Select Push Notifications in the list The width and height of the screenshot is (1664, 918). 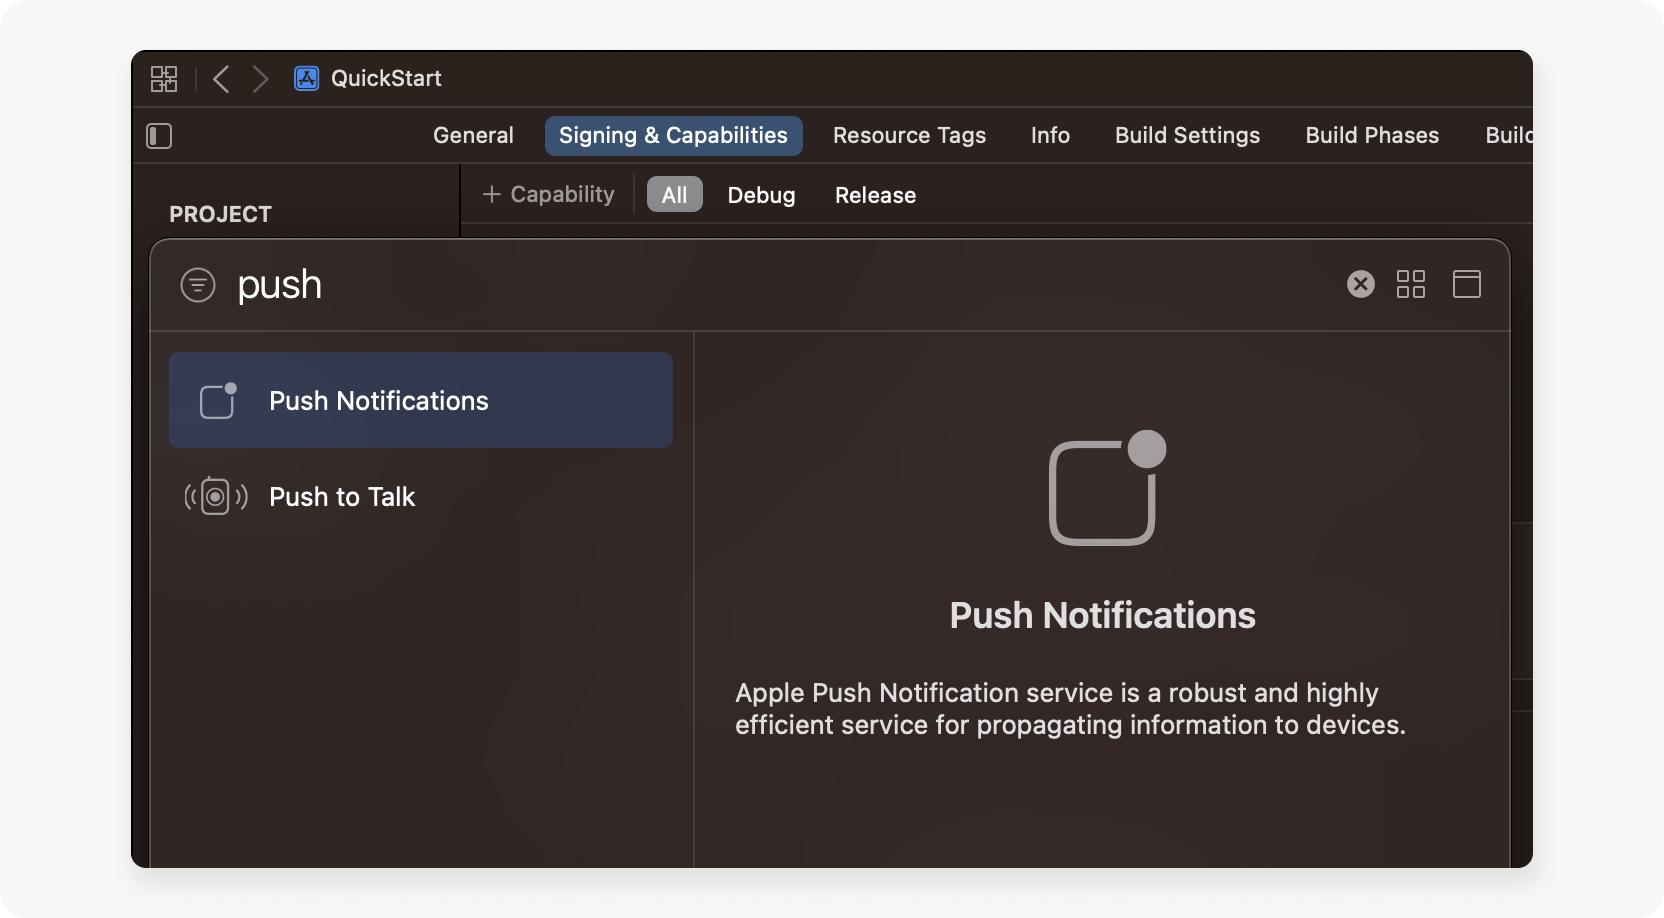(421, 400)
